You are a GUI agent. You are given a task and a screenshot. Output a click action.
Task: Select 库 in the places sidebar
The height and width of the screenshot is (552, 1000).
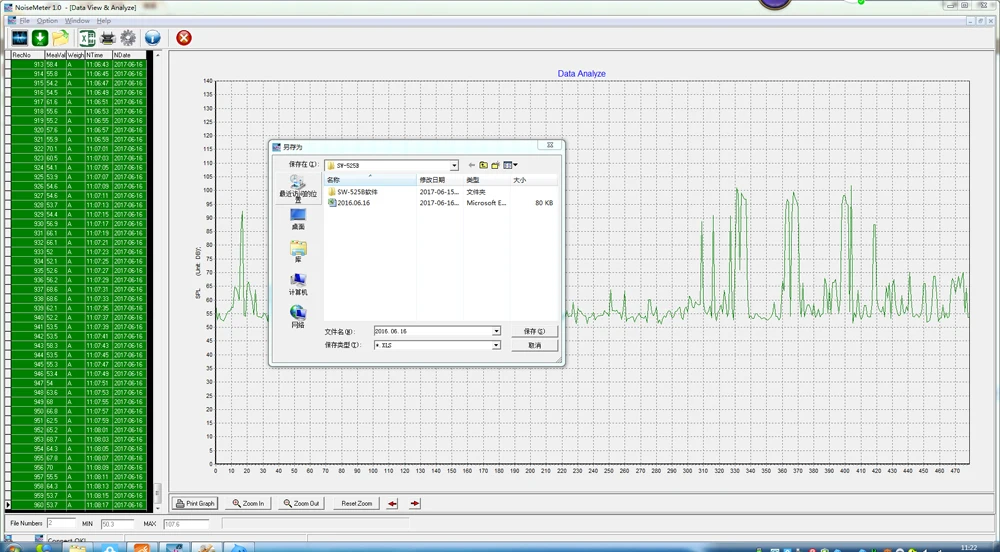click(x=298, y=251)
